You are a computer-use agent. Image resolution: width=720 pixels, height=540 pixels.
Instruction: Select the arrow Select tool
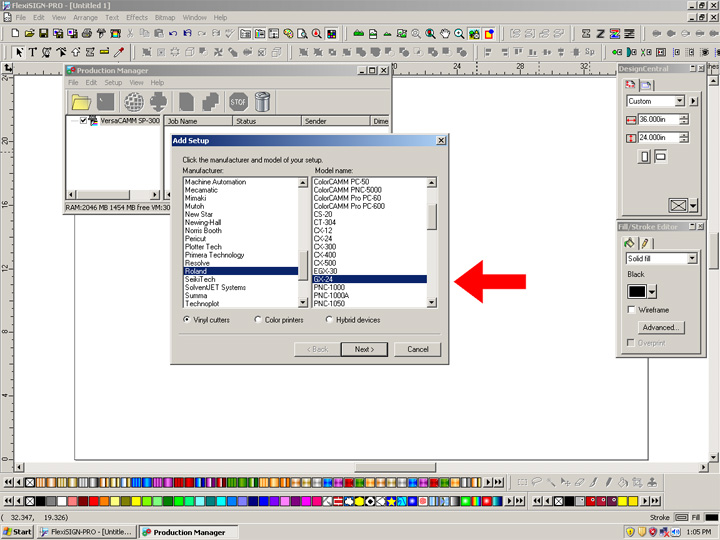19,52
